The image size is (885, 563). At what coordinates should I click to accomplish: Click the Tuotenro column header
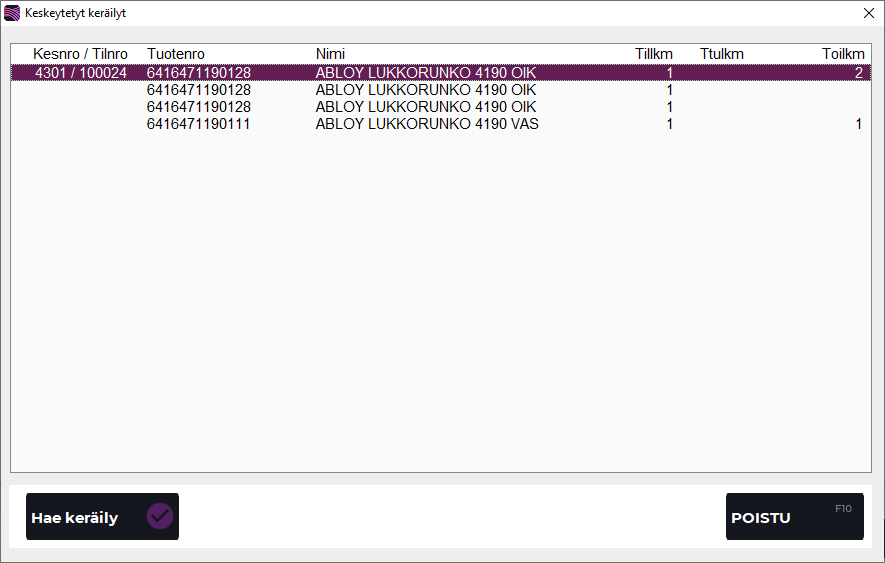(x=175, y=54)
